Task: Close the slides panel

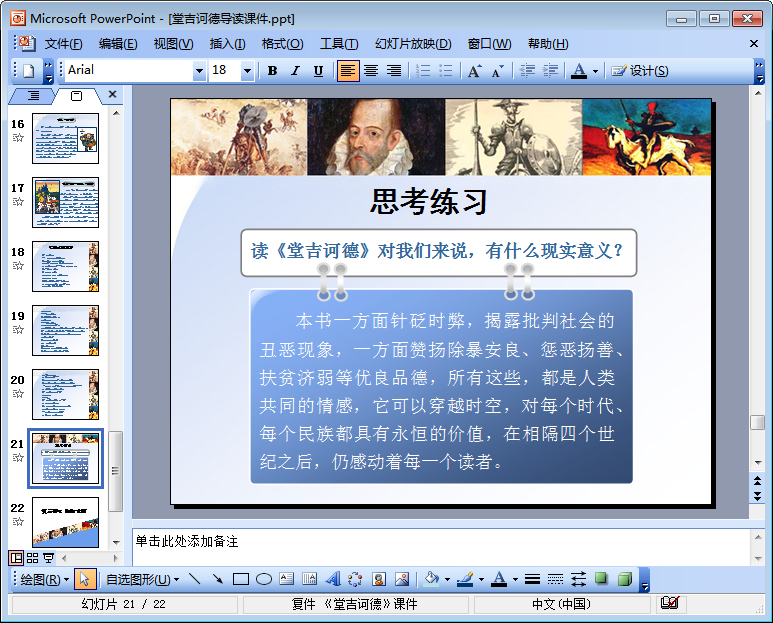Action: point(112,94)
